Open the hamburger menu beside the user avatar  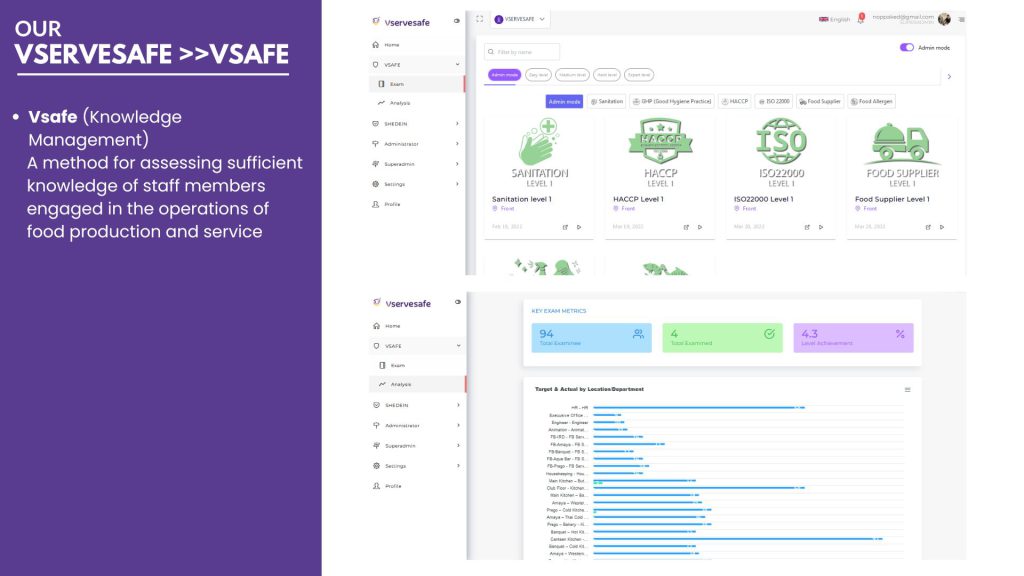(x=961, y=20)
